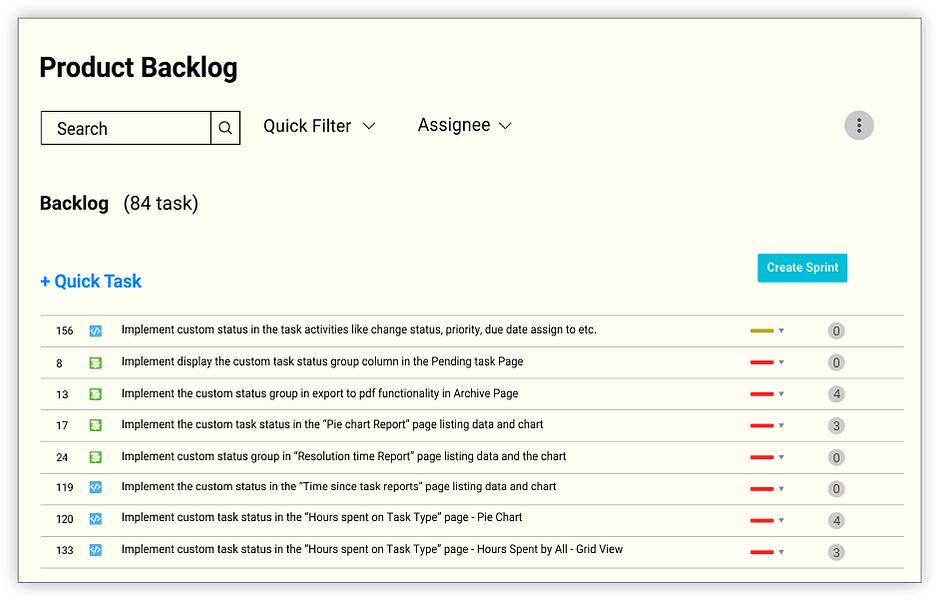Click the green type icon of task 8
This screenshot has height=600, width=939.
[x=95, y=363]
